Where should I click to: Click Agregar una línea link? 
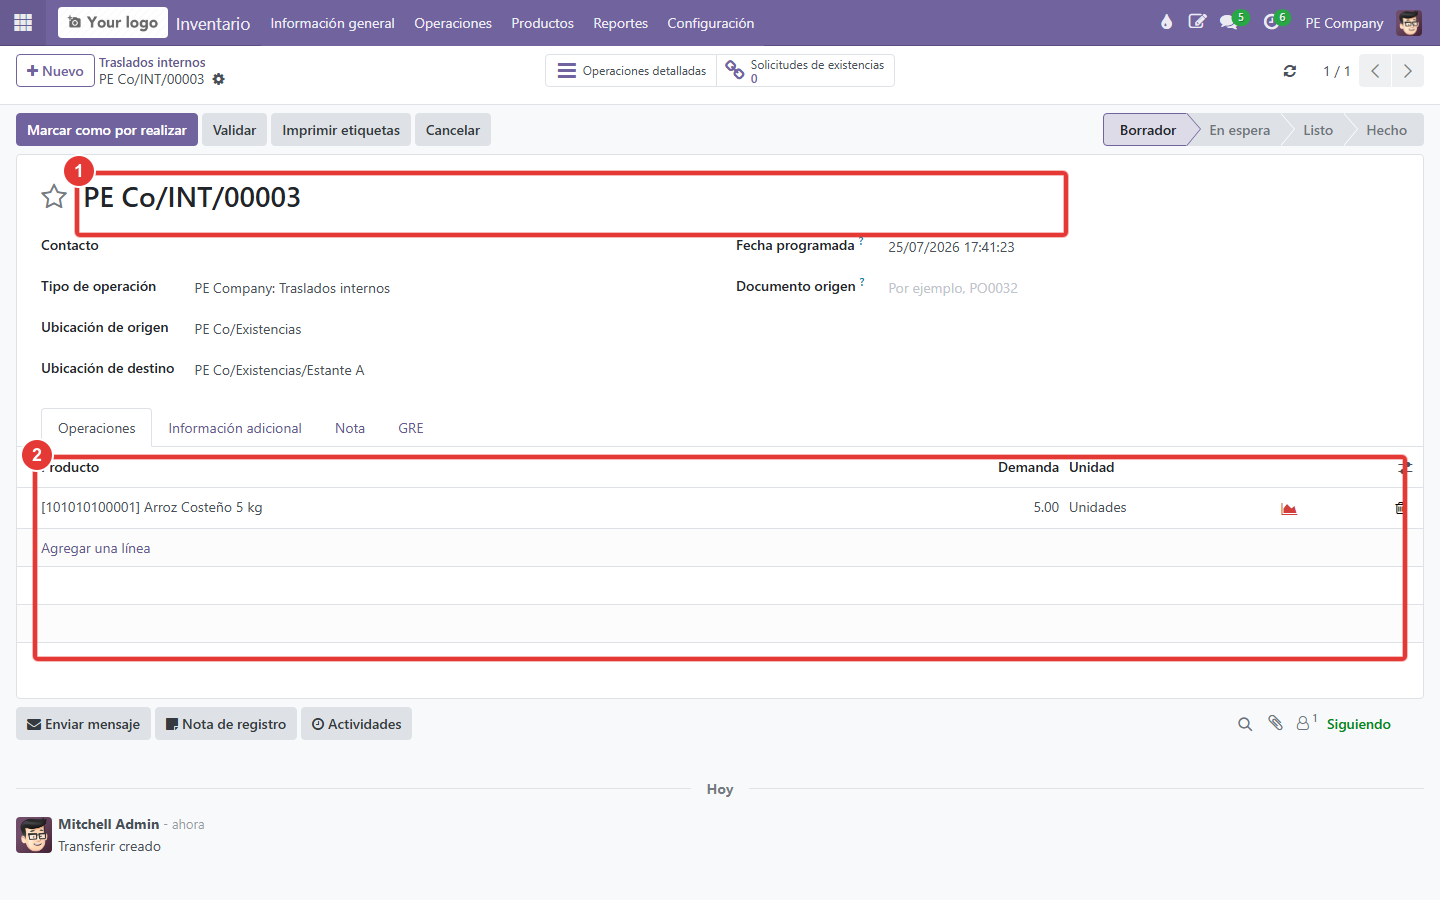[x=96, y=548]
